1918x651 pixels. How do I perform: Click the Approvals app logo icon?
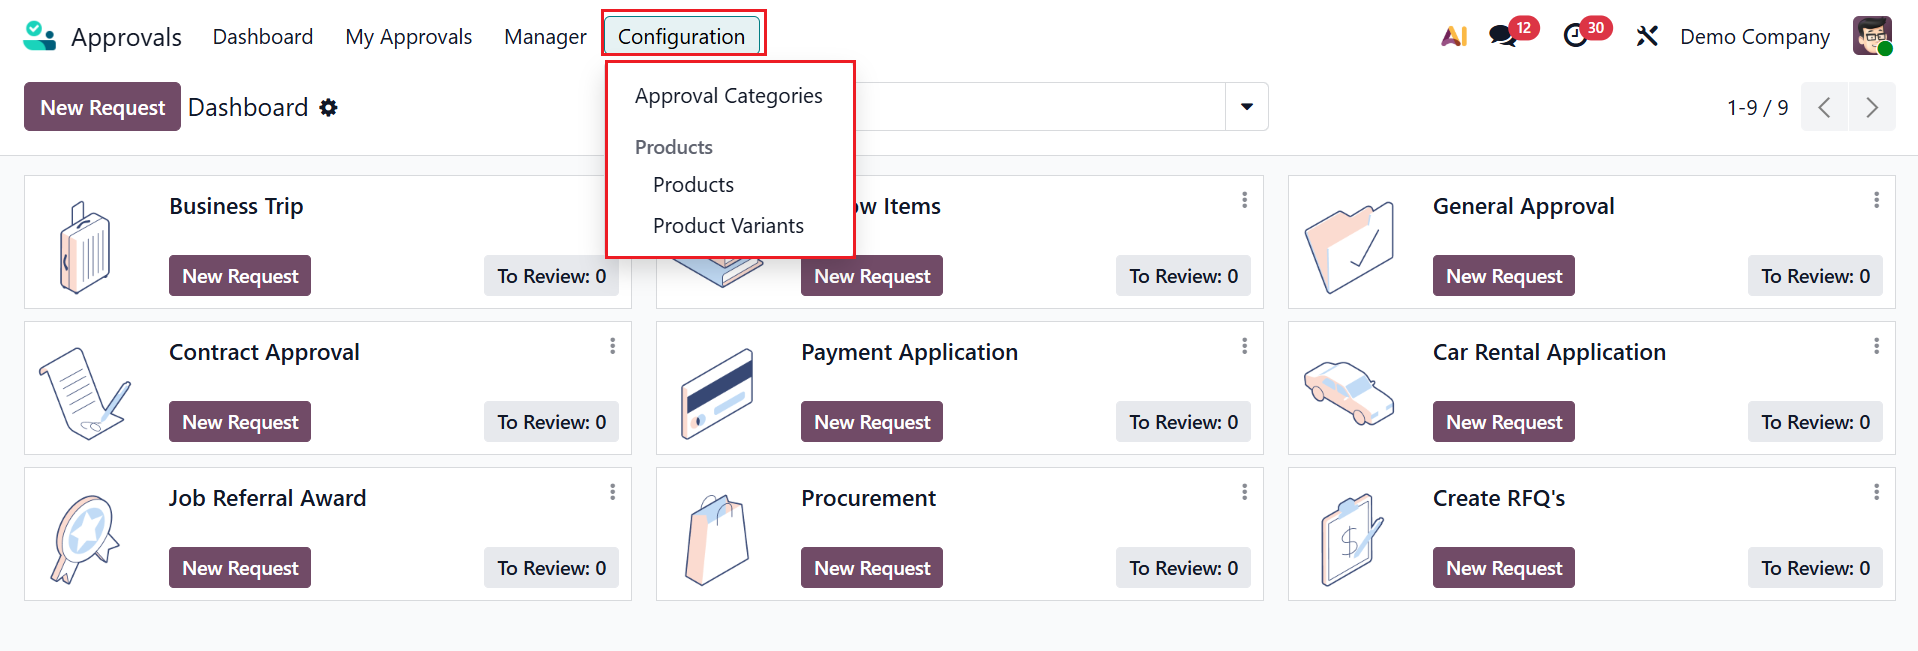[x=39, y=37]
